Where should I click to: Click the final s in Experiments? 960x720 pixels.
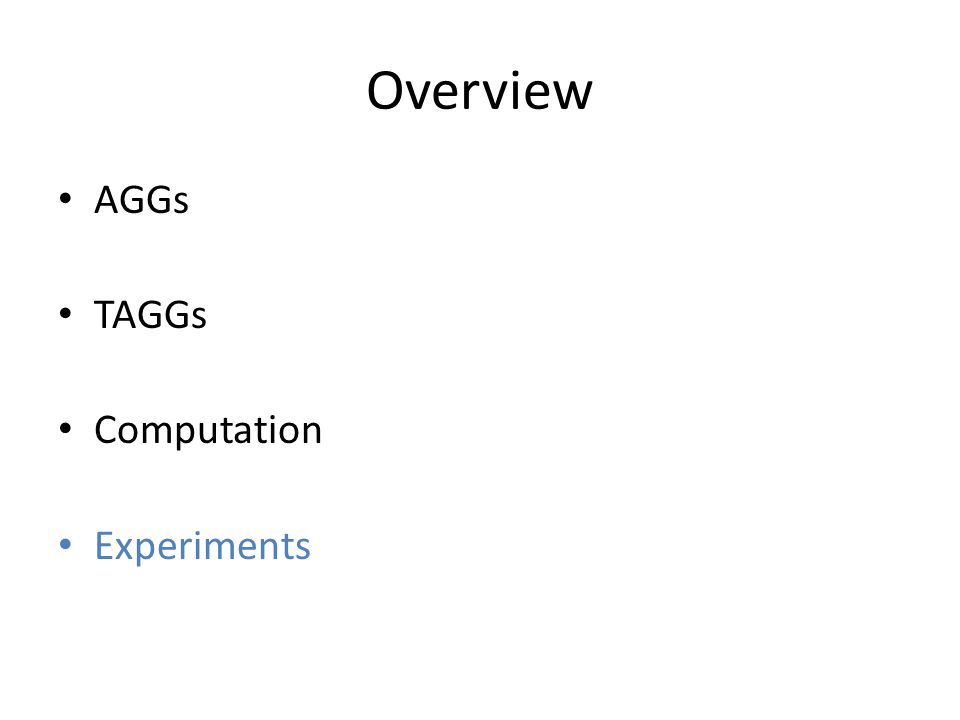click(x=302, y=549)
